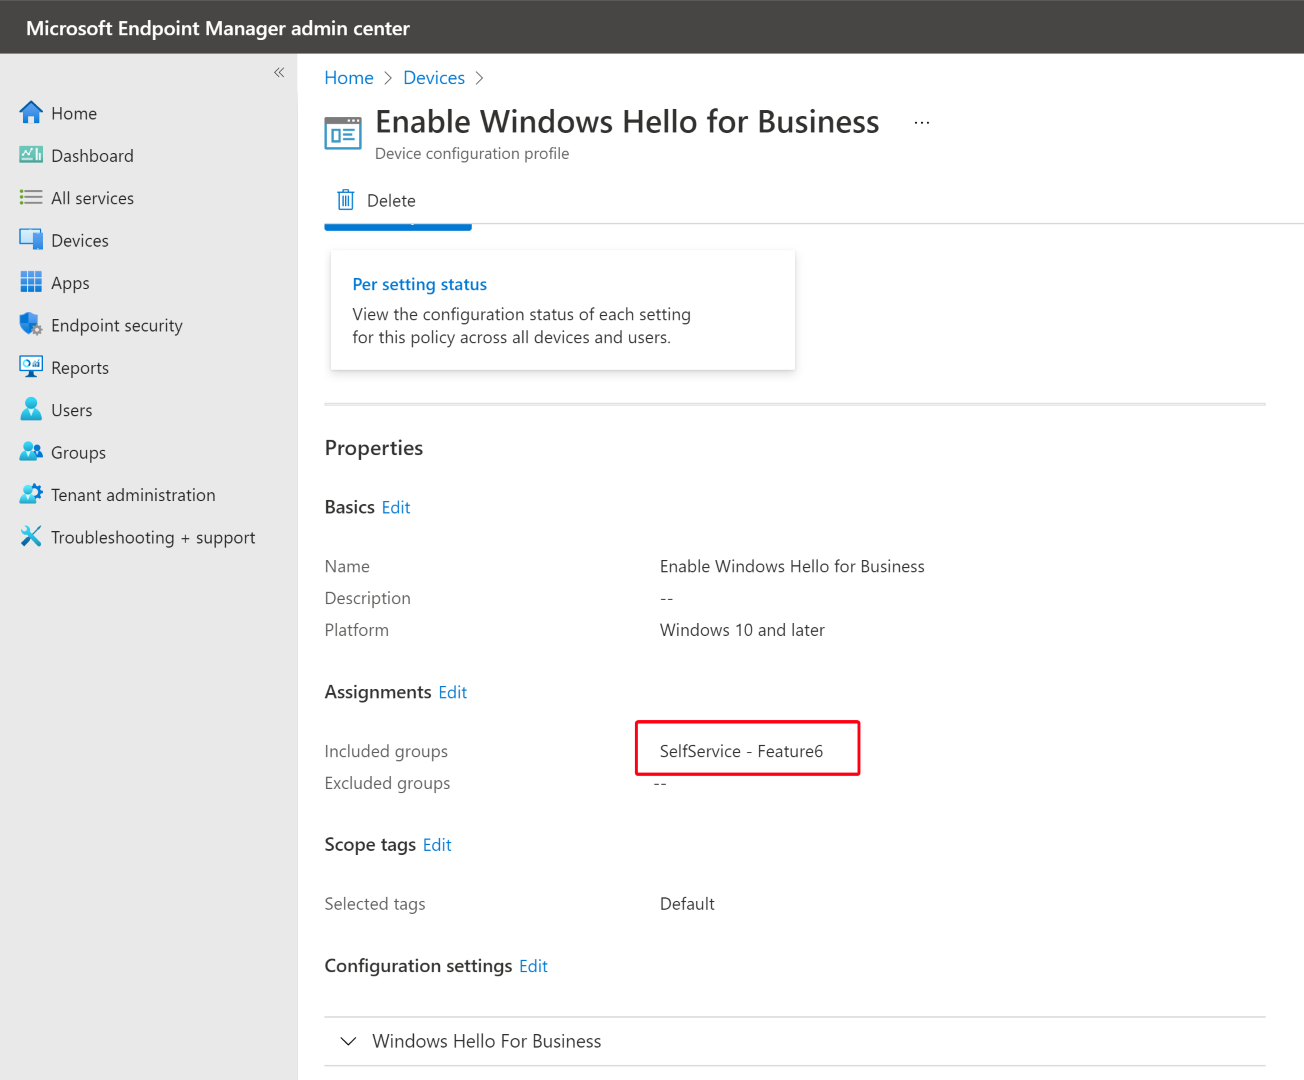The image size is (1304, 1080).
Task: Click the Home house icon in sidebar
Action: click(31, 112)
